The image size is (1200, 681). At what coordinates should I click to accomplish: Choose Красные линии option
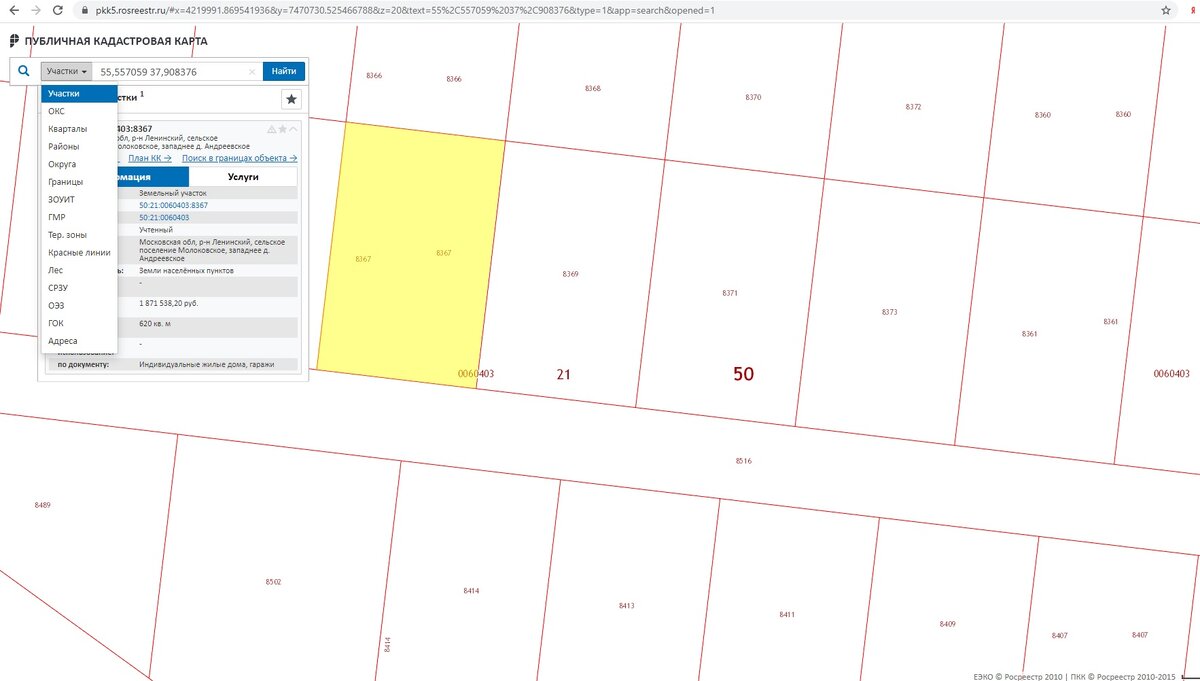79,252
